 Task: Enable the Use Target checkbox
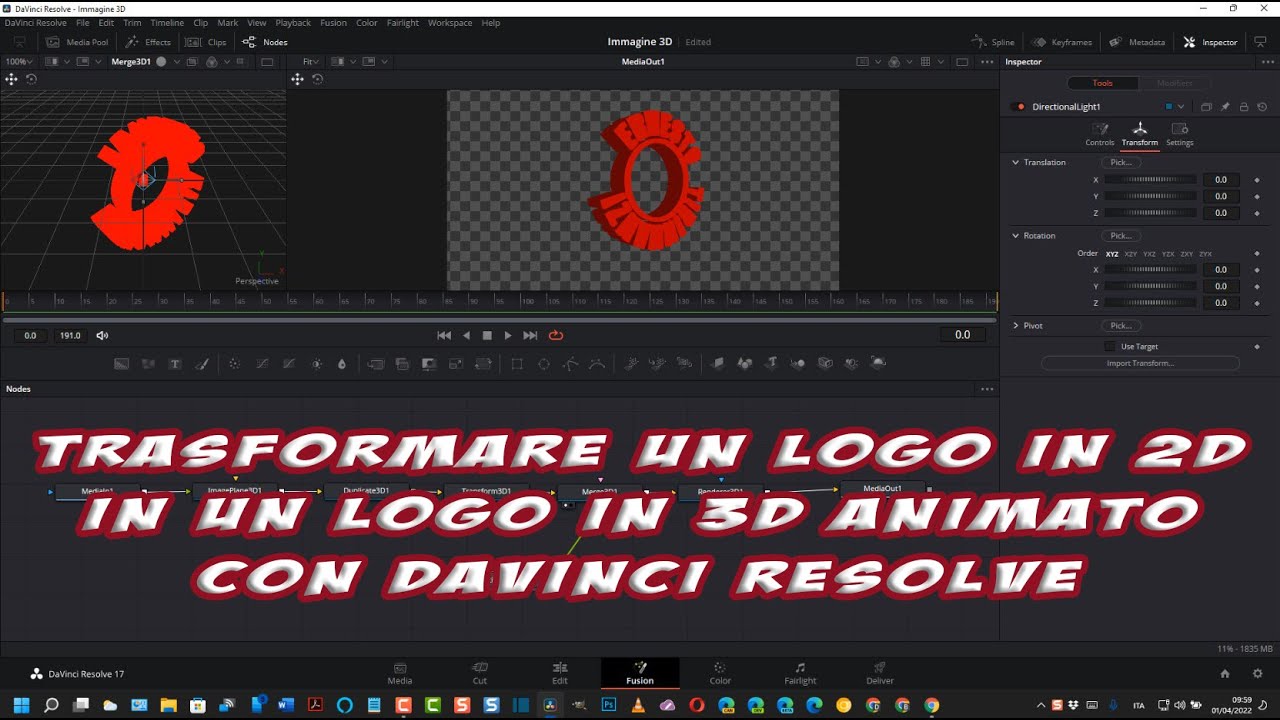coord(1109,346)
